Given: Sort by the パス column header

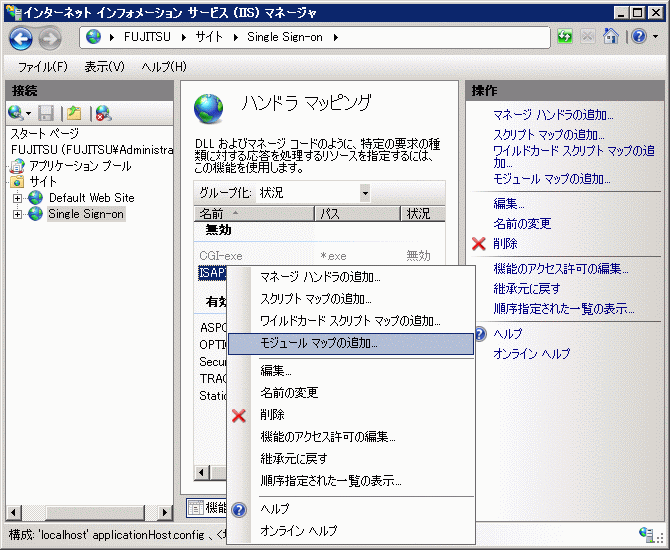Looking at the screenshot, I should (358, 213).
